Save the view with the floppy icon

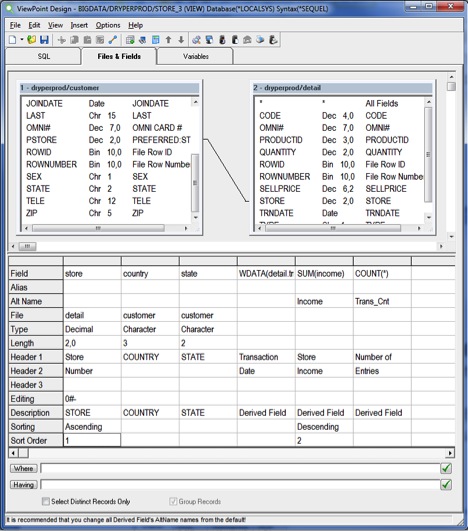click(44, 40)
